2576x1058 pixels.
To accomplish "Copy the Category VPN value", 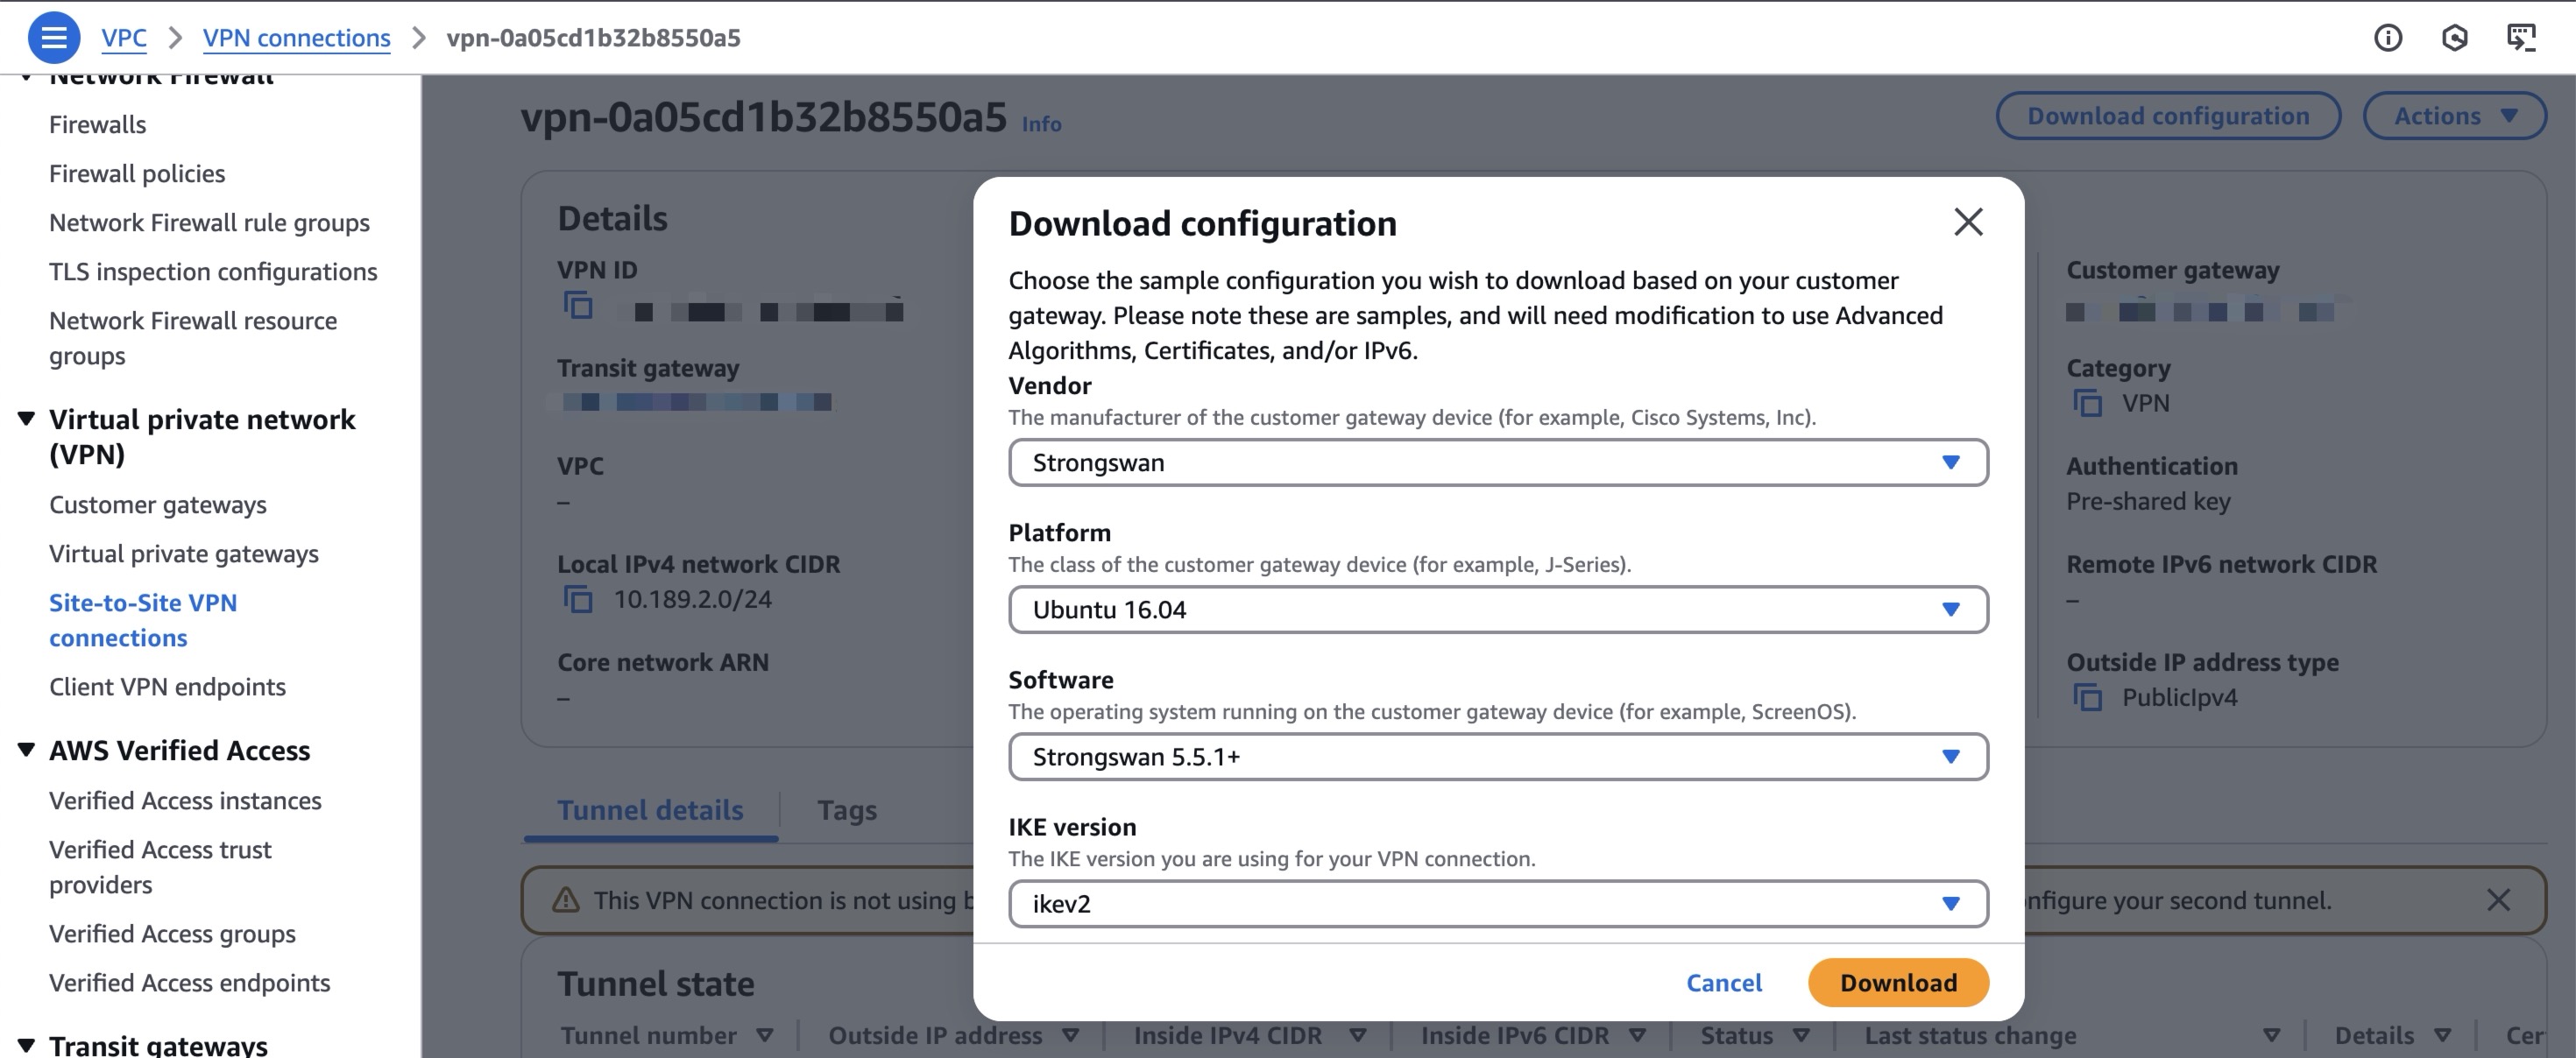I will point(2087,403).
